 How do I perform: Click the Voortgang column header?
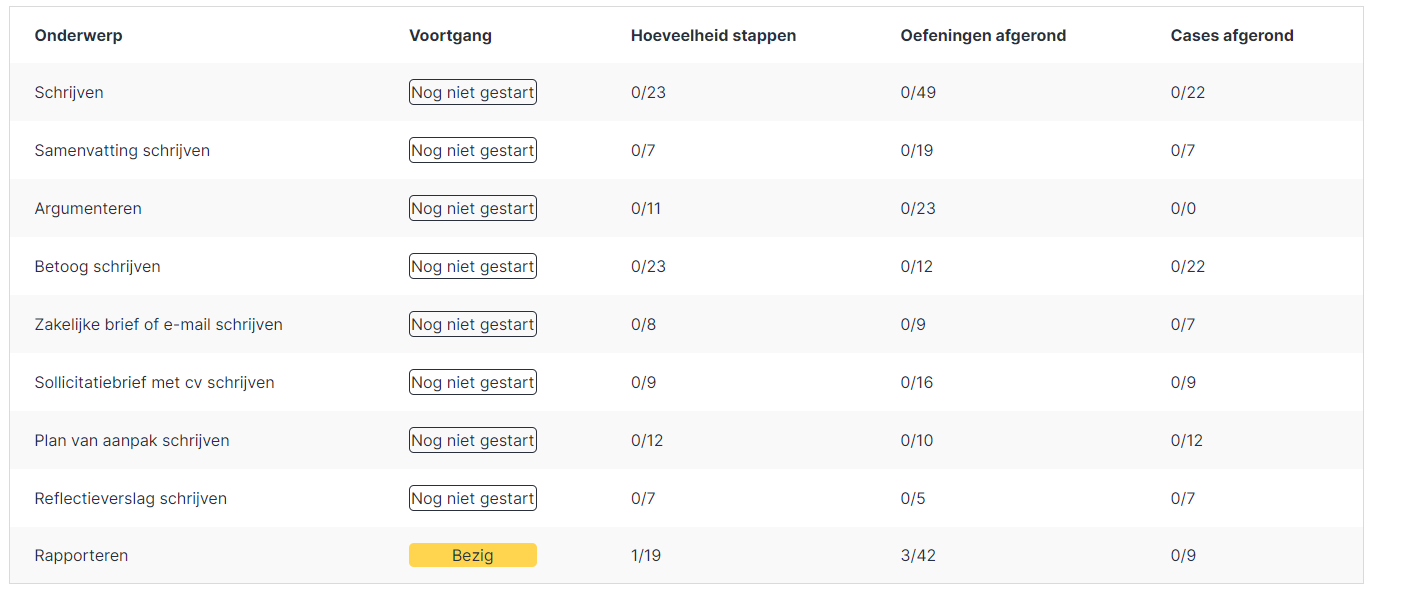click(x=450, y=36)
